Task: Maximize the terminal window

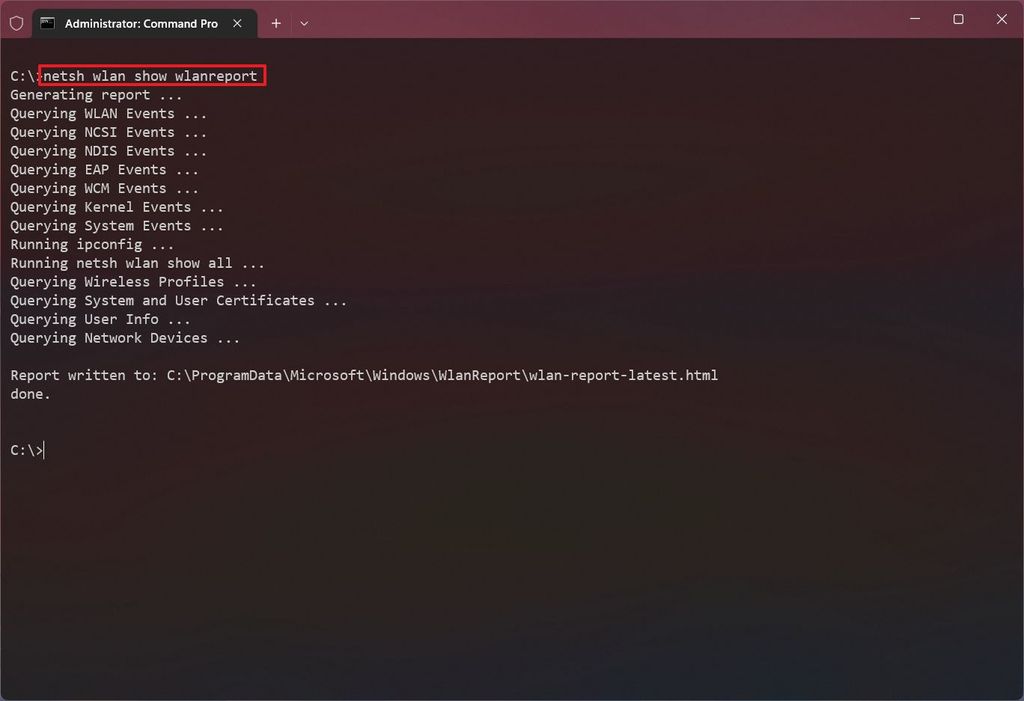Action: point(958,19)
